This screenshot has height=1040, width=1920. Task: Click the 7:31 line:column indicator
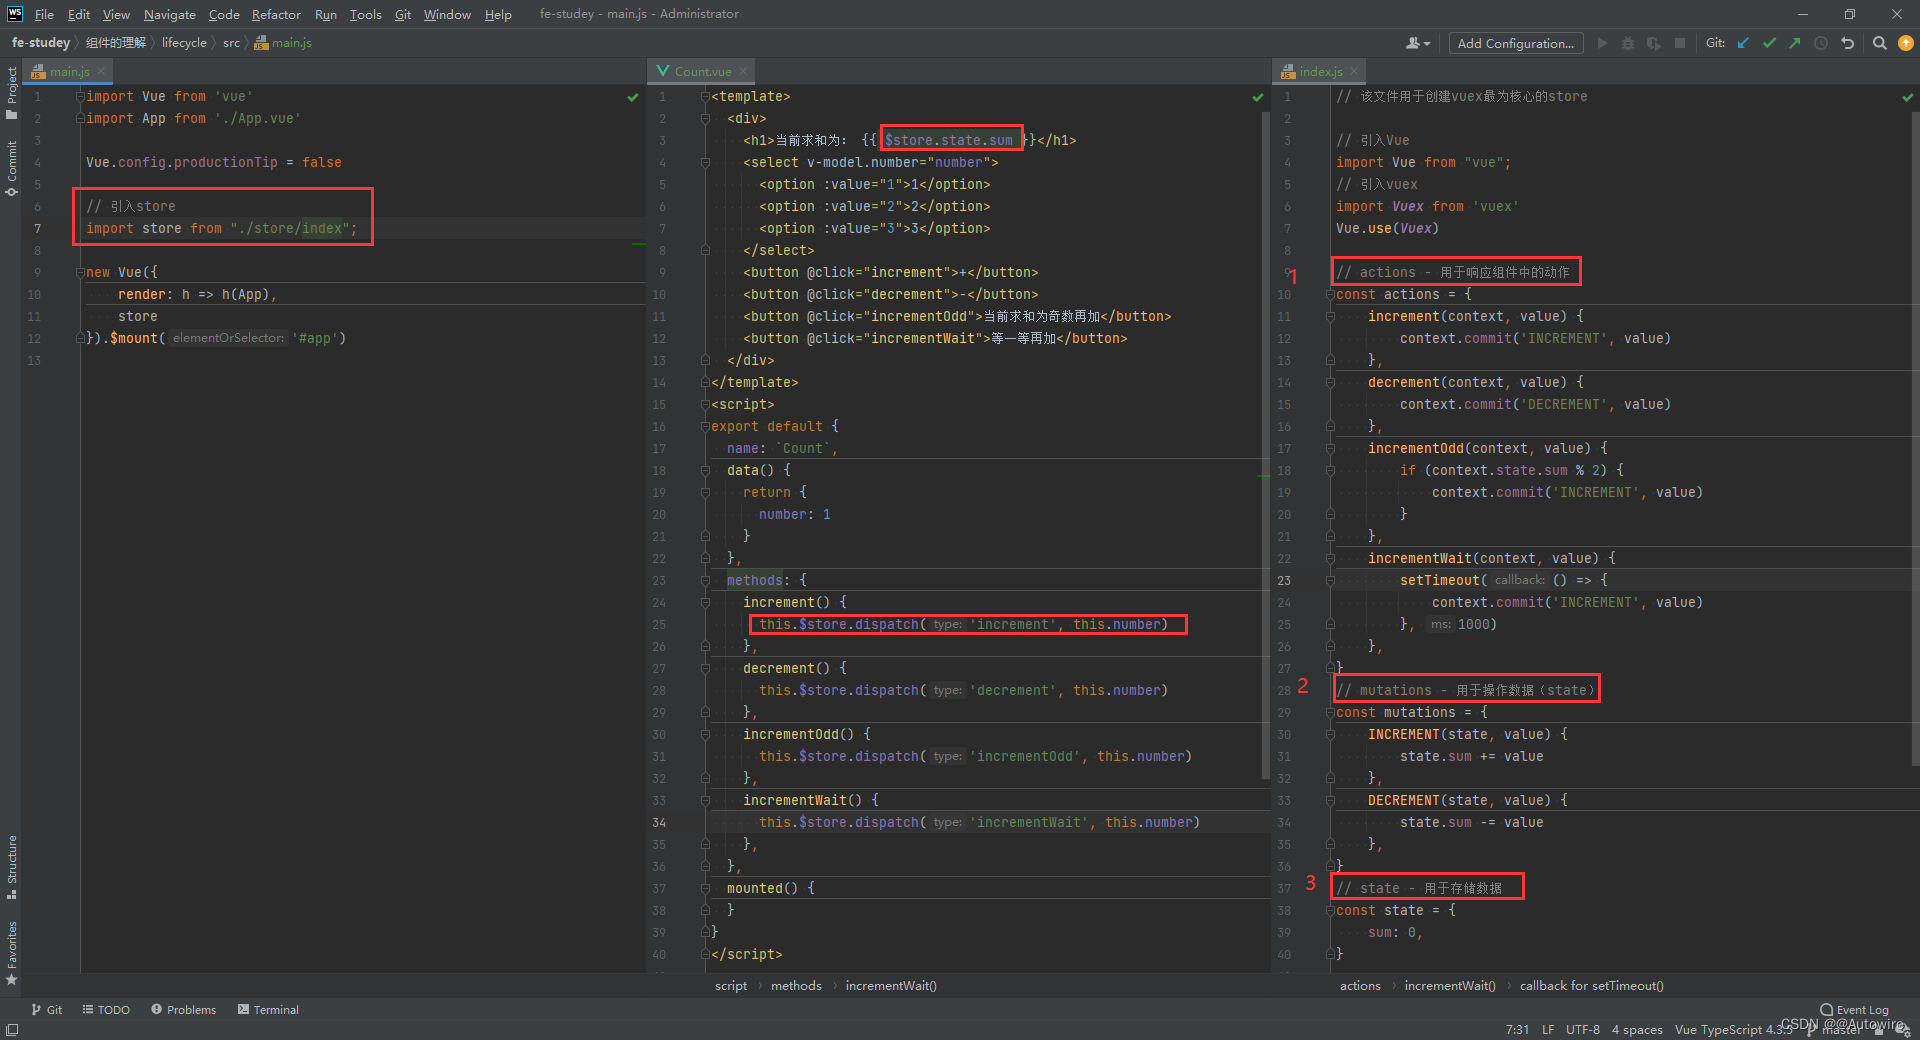pos(1517,1030)
